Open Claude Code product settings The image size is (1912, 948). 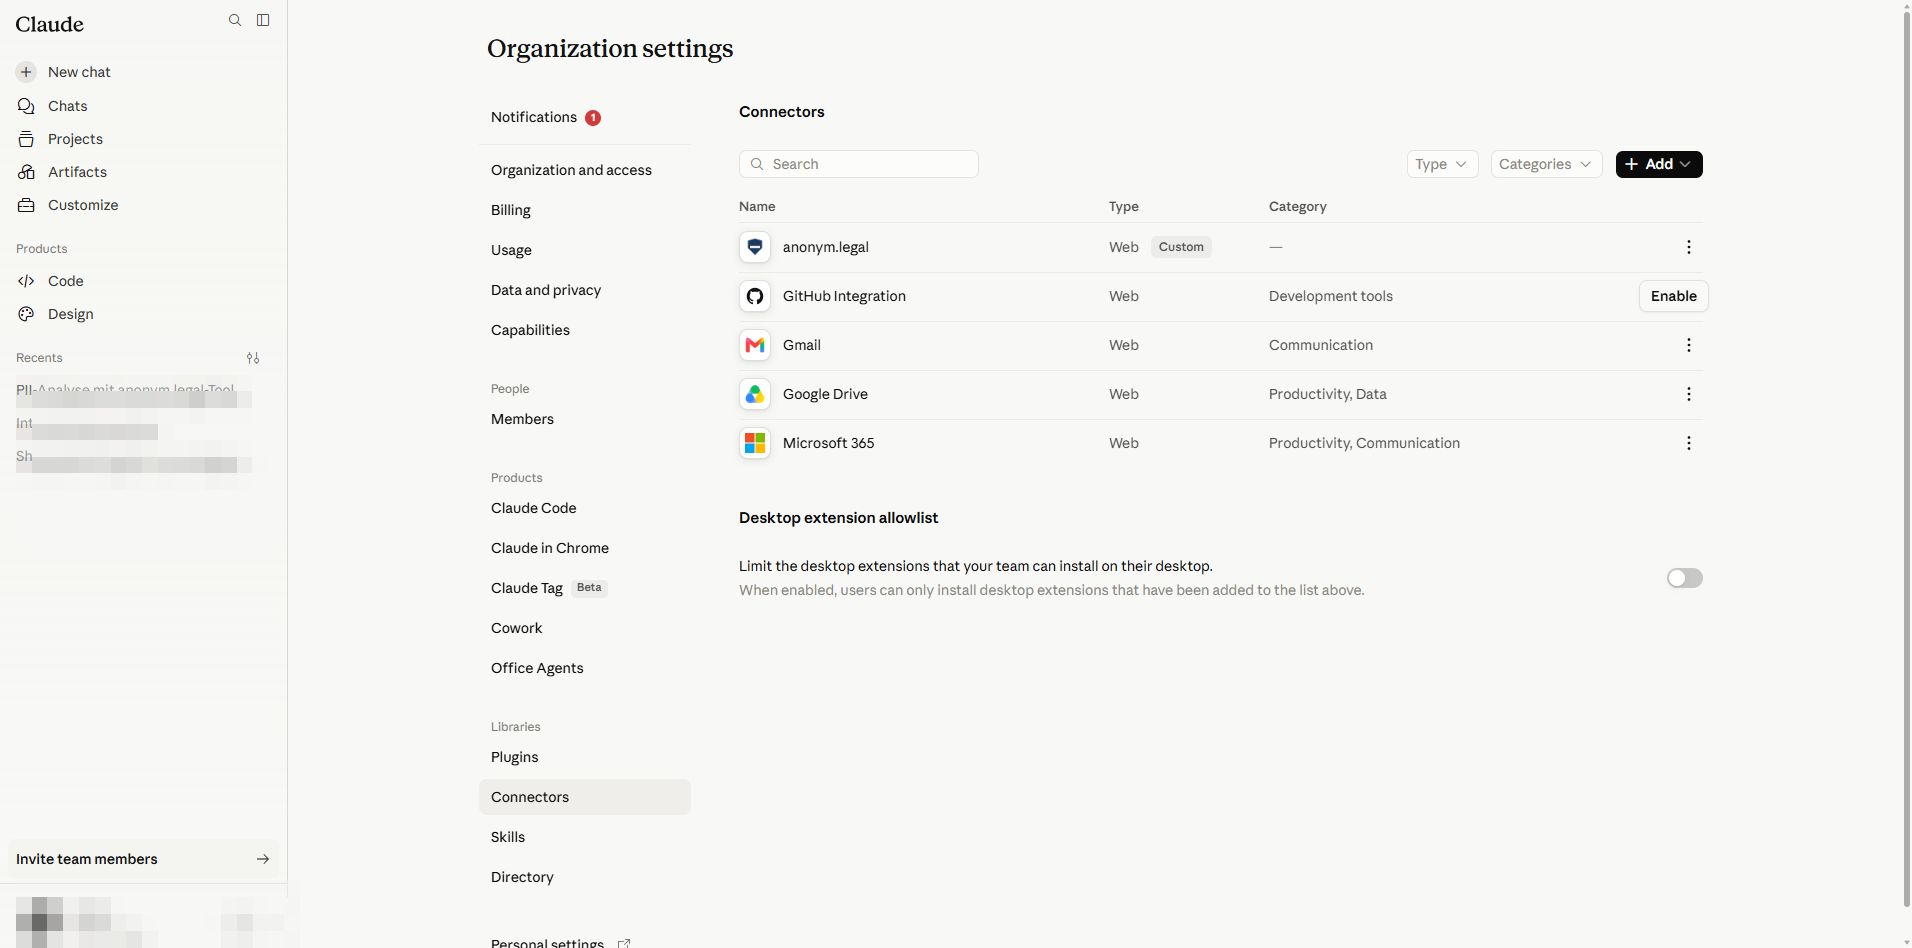point(533,508)
